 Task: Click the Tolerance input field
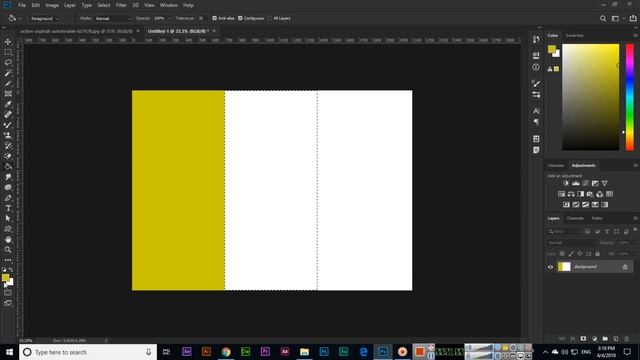[201, 18]
